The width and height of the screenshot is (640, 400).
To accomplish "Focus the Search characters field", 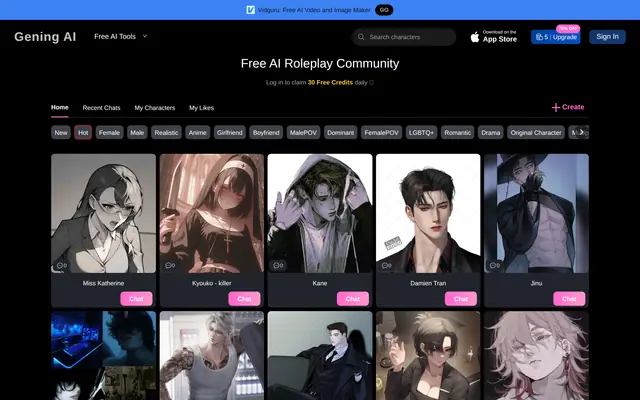I will pyautogui.click(x=404, y=37).
